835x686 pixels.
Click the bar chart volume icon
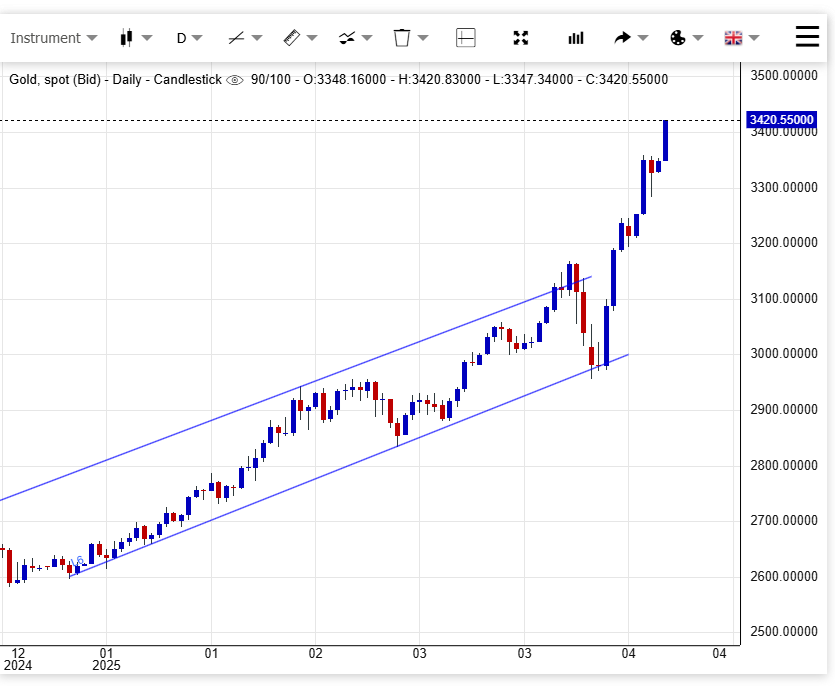576,38
